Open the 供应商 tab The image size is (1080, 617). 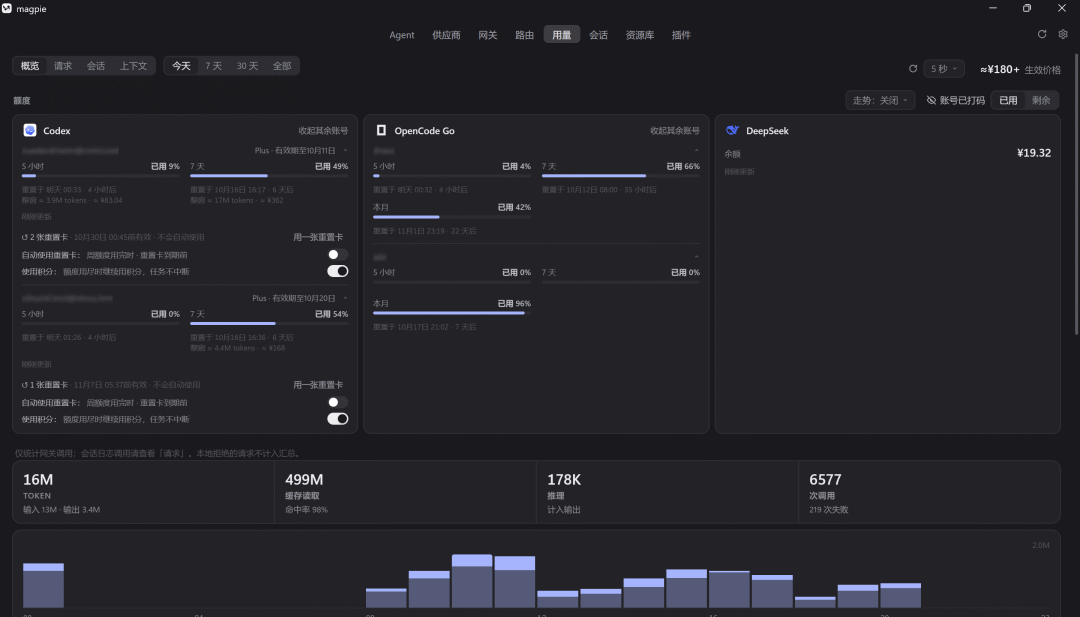pyautogui.click(x=446, y=35)
